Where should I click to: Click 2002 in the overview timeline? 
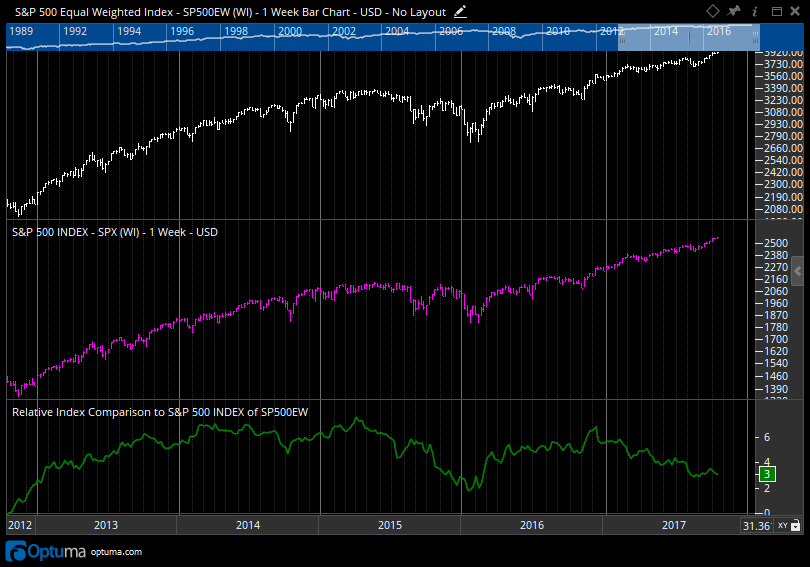click(344, 31)
